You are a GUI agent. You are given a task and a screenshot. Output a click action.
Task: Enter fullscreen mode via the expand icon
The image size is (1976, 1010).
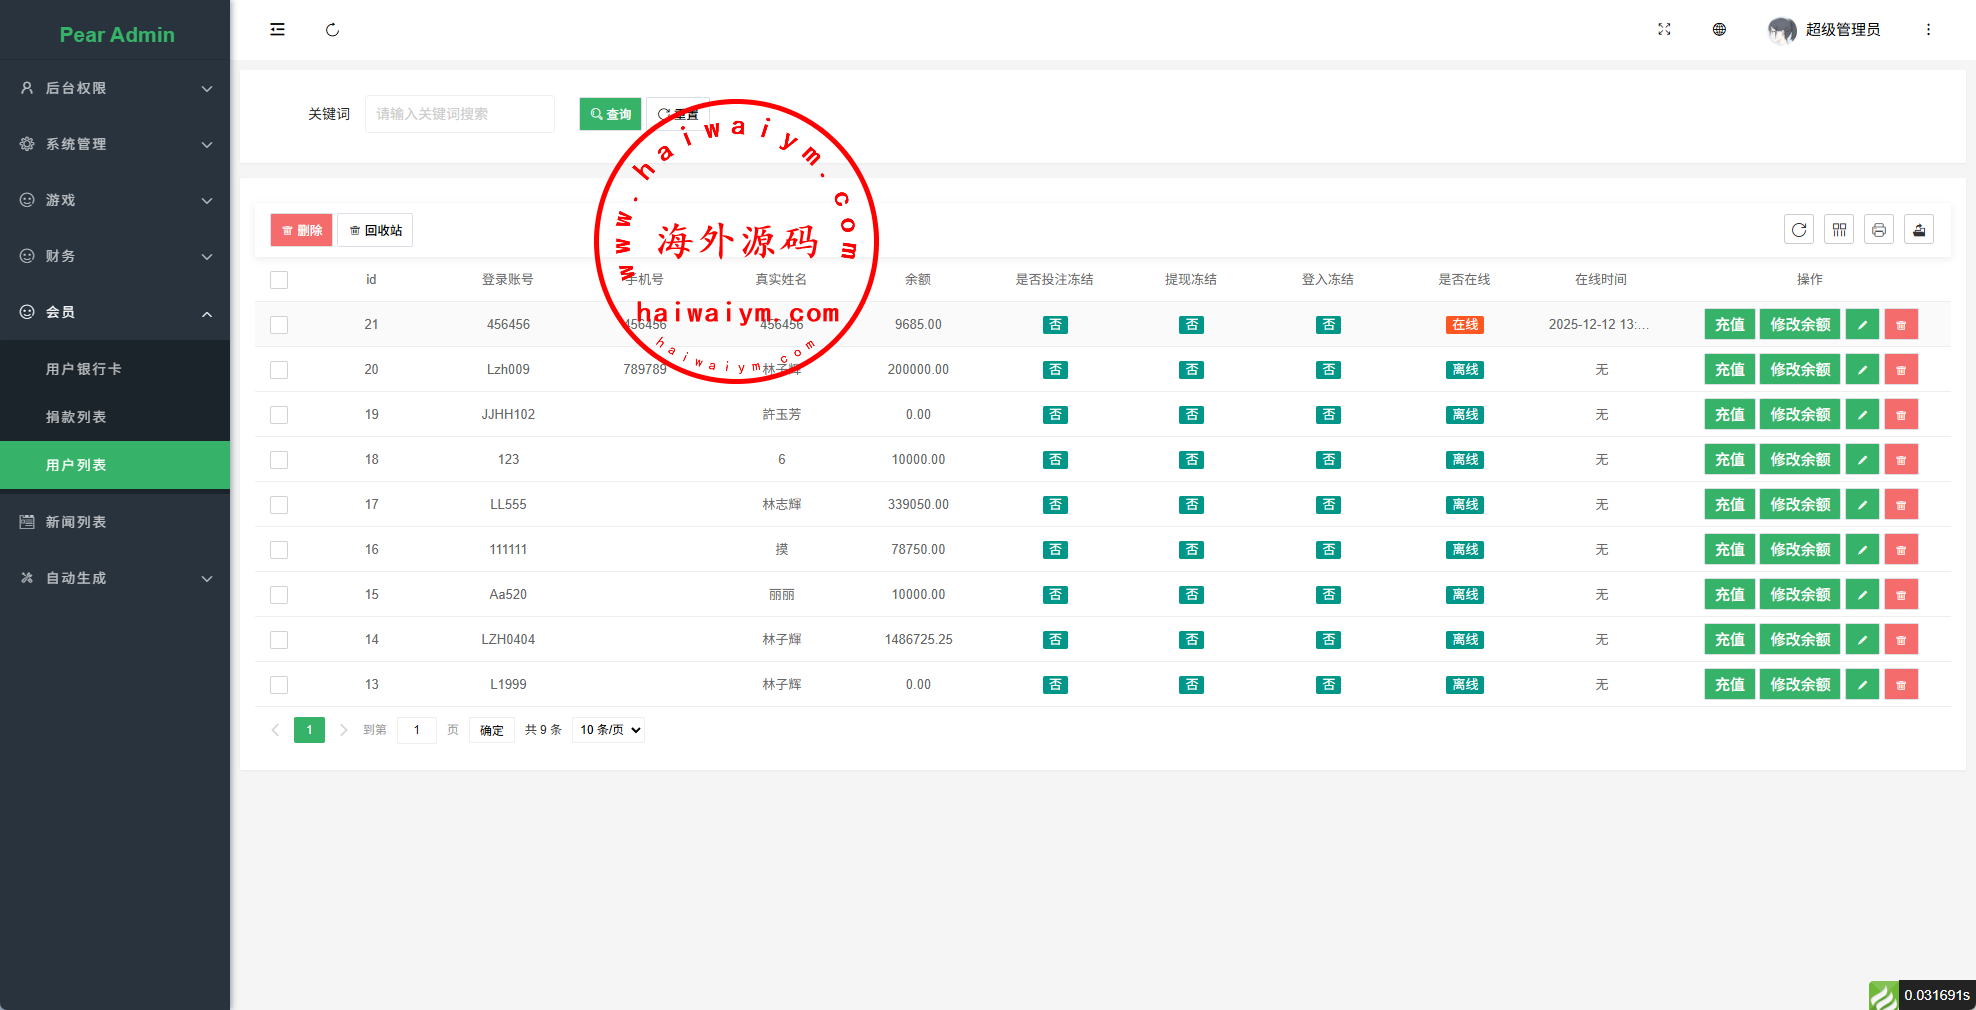[x=1664, y=30]
